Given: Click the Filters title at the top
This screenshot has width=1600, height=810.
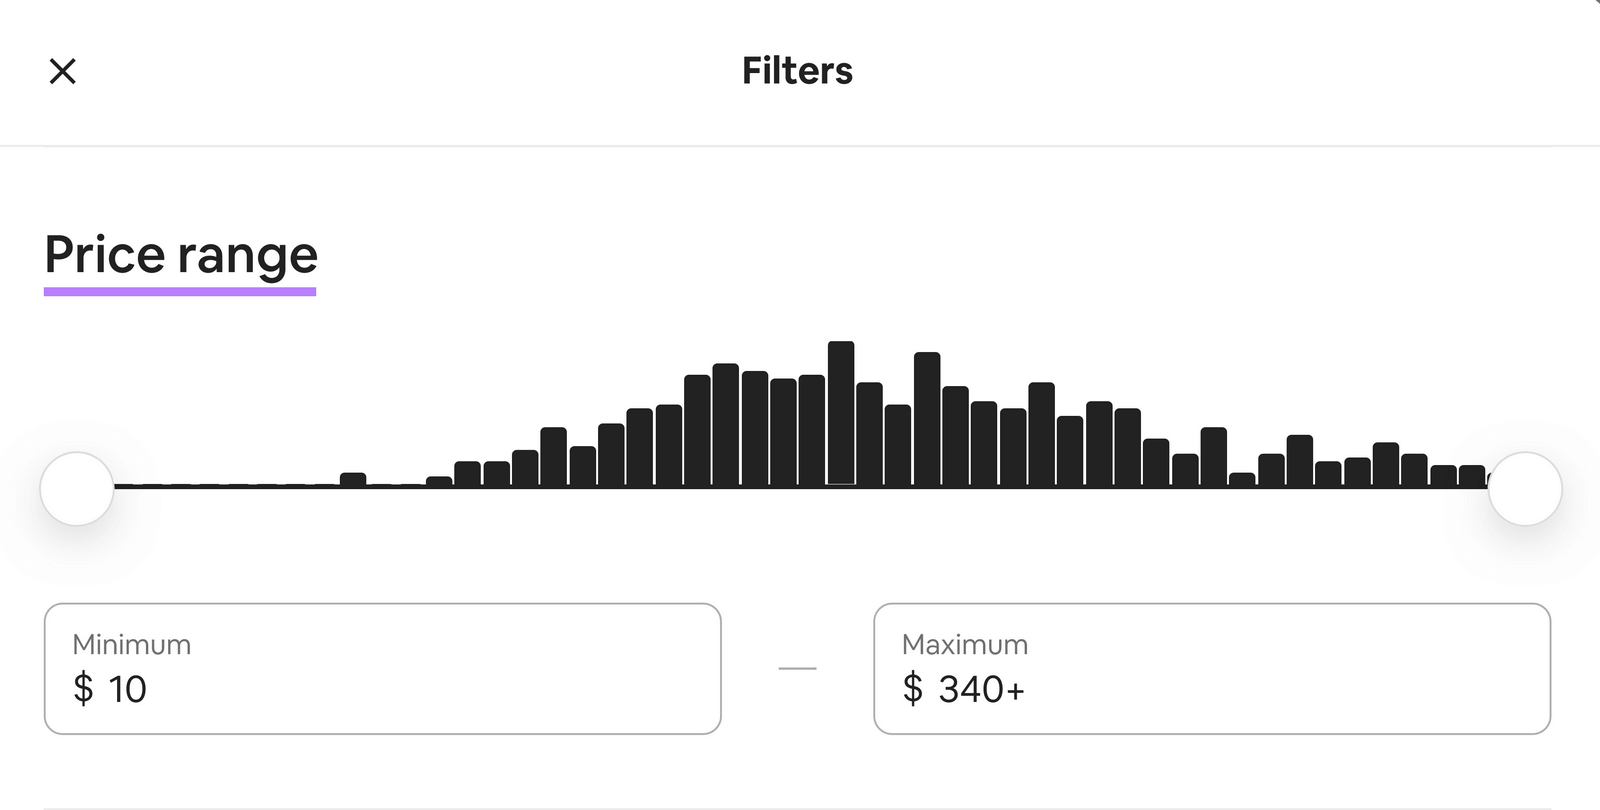Looking at the screenshot, I should [x=797, y=70].
